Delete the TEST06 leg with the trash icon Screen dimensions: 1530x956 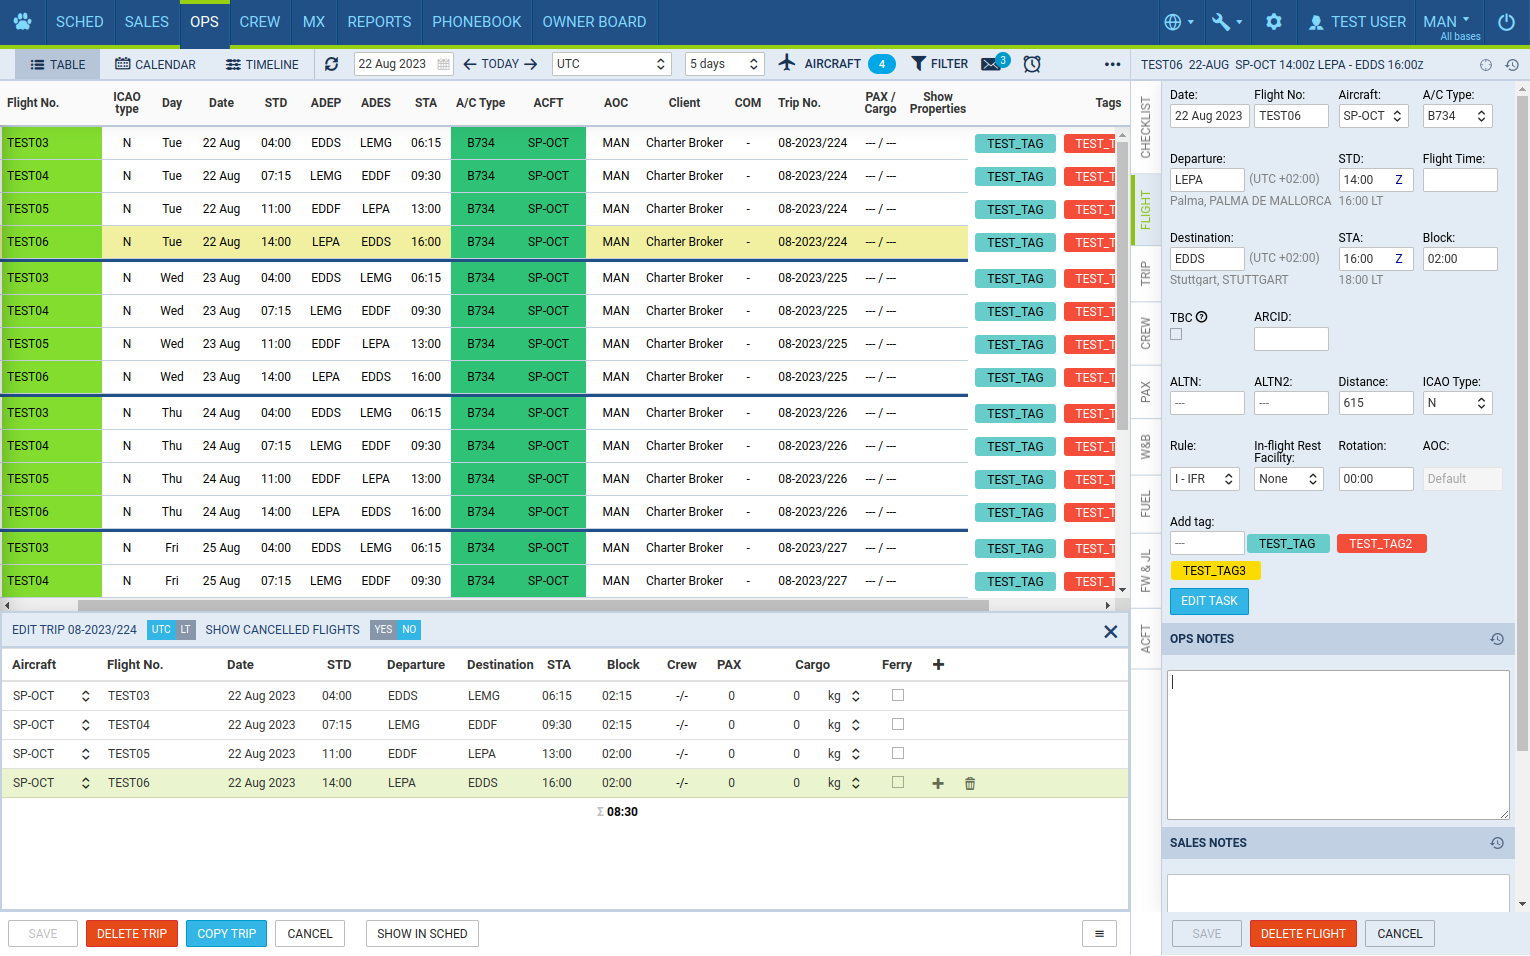coord(970,784)
